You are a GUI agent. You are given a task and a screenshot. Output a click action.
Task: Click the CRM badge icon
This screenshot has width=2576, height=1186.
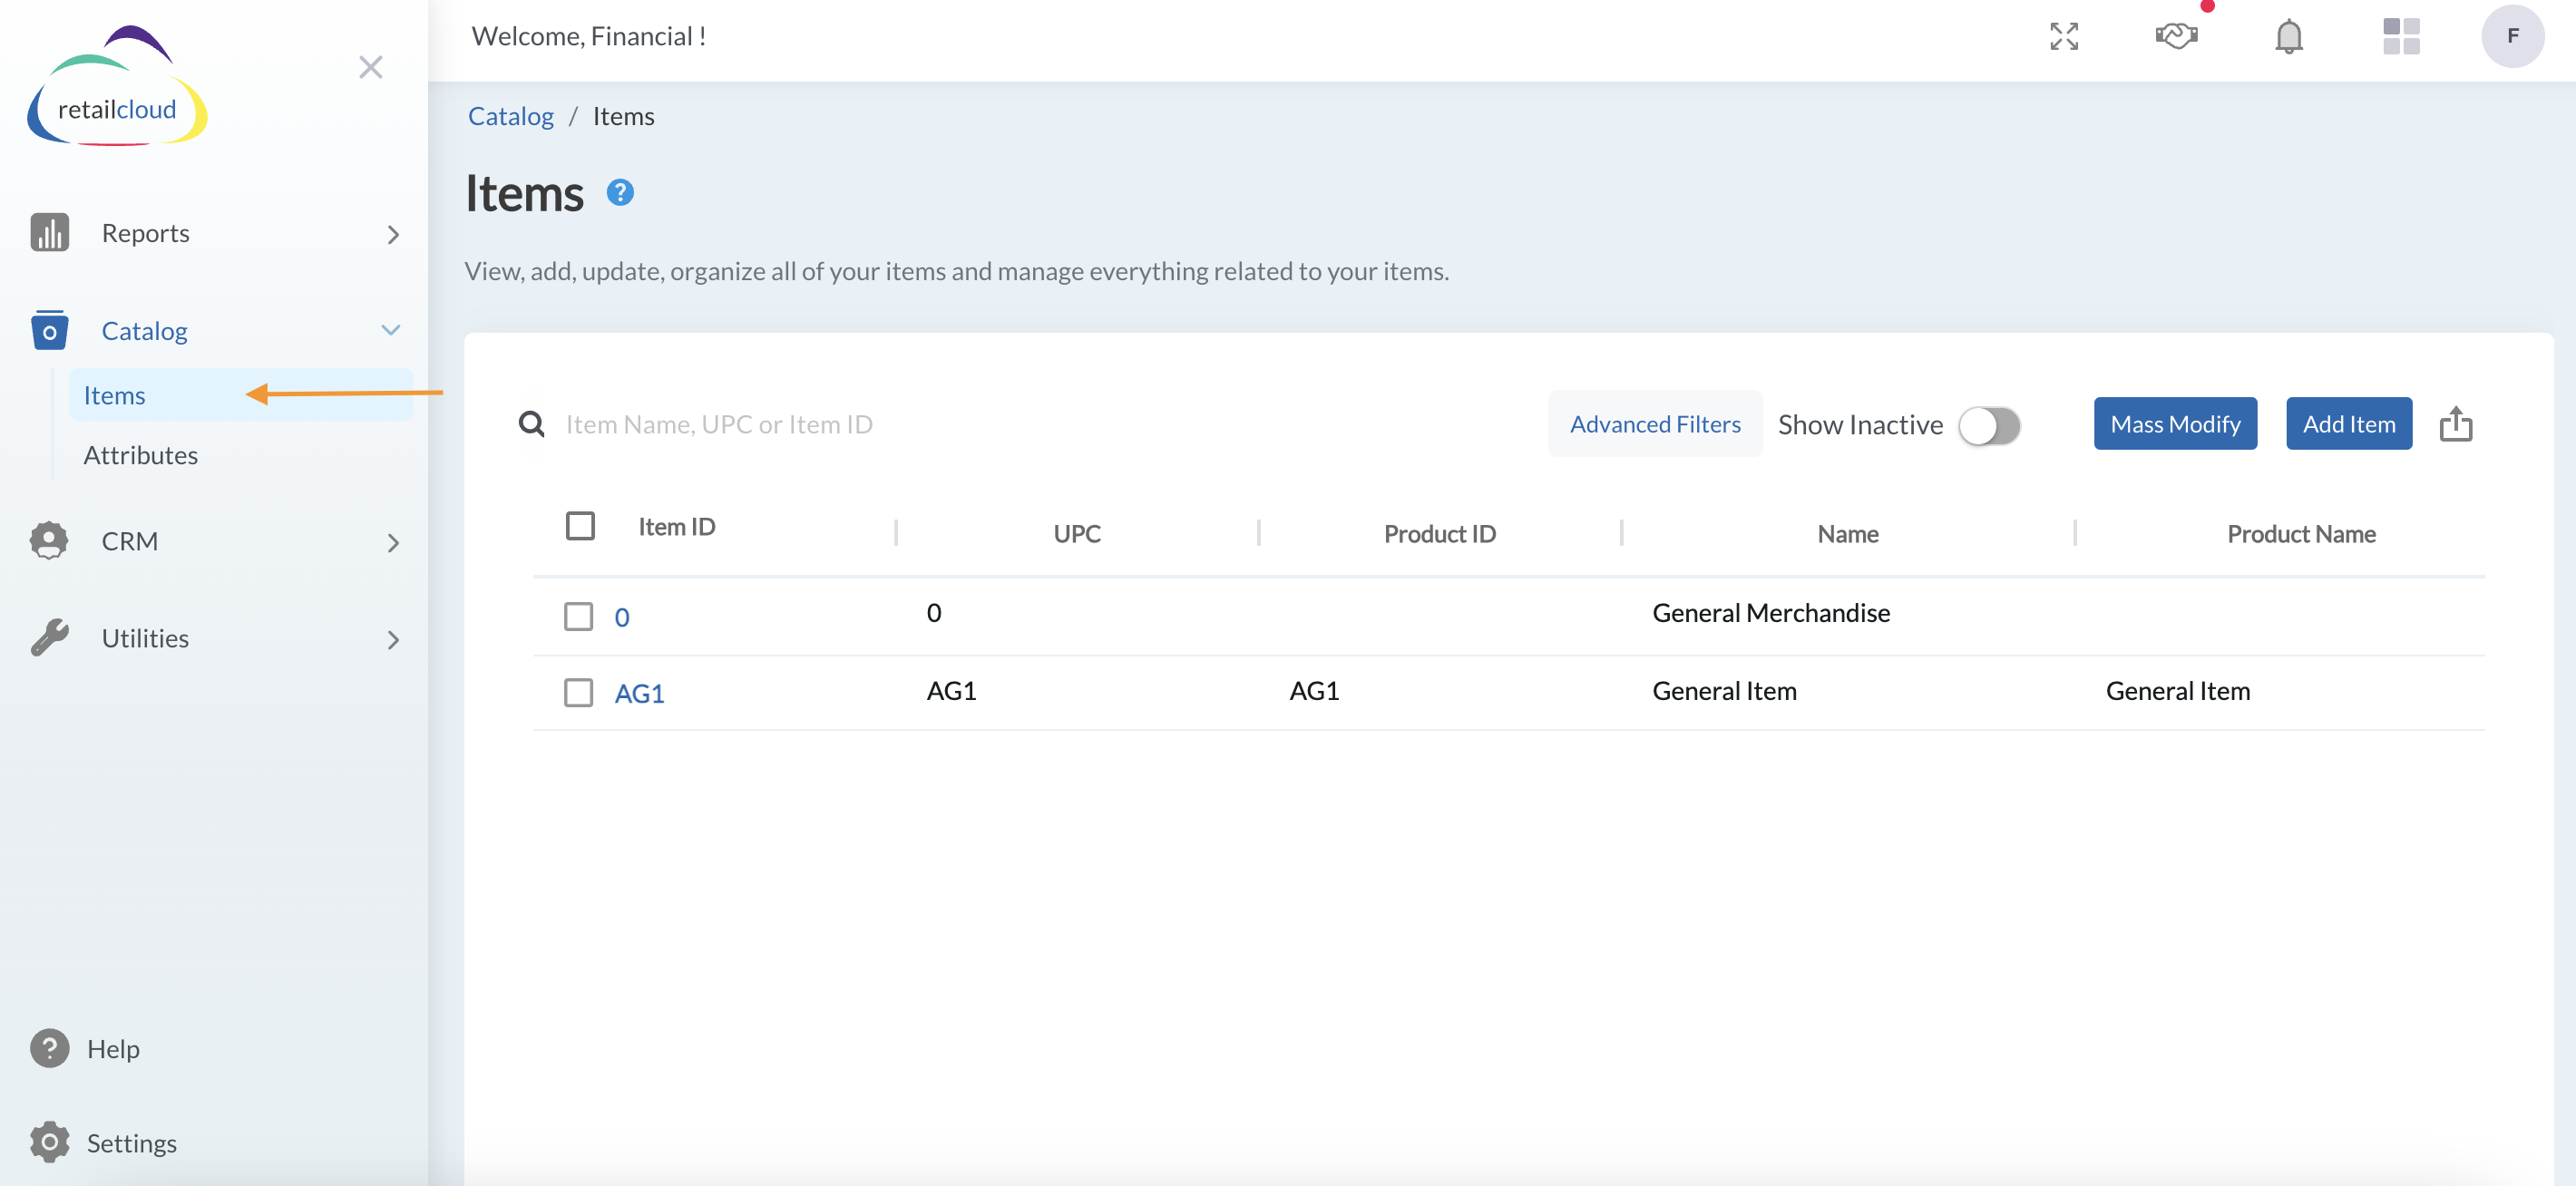pyautogui.click(x=49, y=540)
